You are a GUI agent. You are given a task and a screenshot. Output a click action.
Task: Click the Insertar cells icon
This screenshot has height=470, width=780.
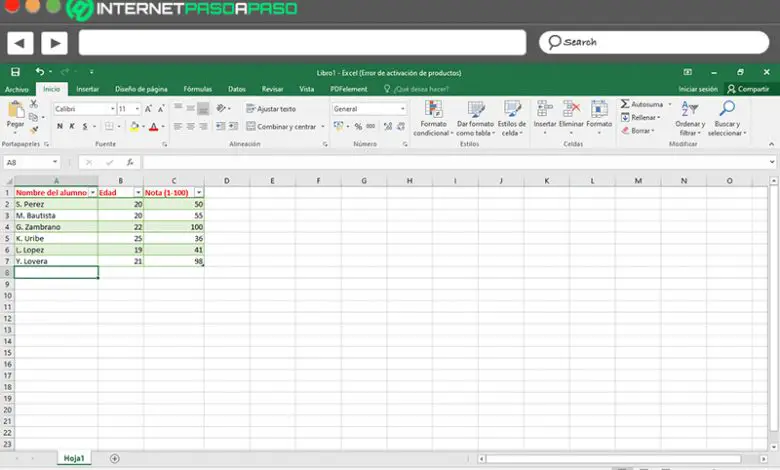coord(545,108)
